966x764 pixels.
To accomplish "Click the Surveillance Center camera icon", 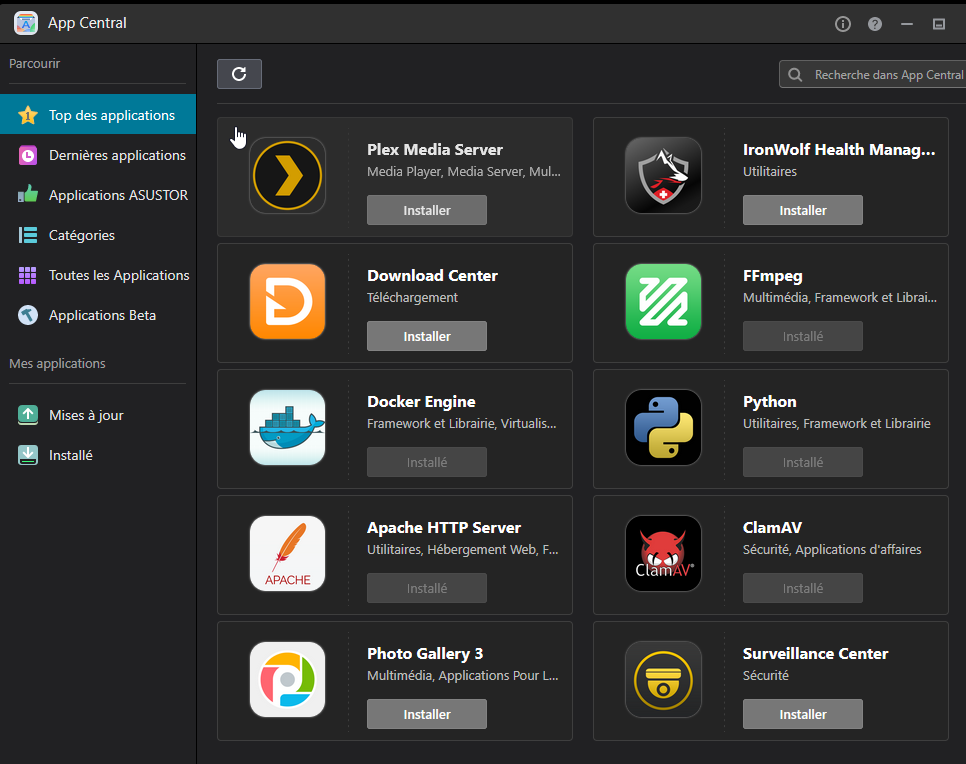I will 663,680.
